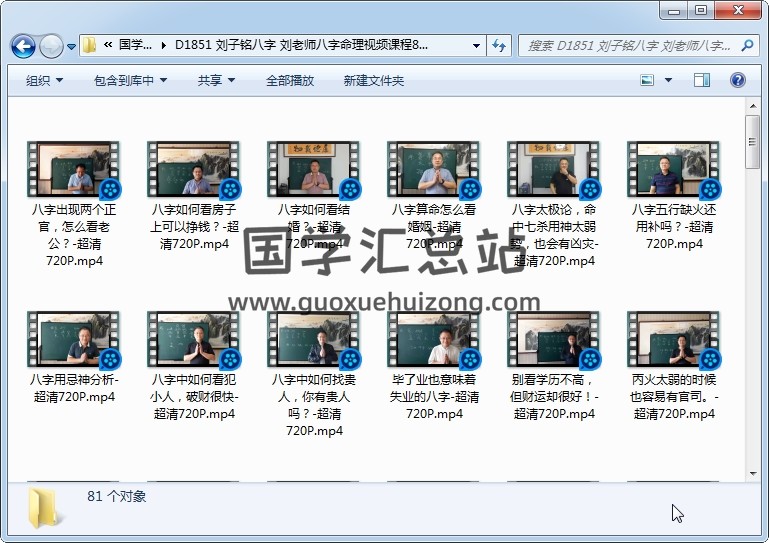The image size is (769, 543).
Task: Click the search magnifier icon
Action: 748,46
